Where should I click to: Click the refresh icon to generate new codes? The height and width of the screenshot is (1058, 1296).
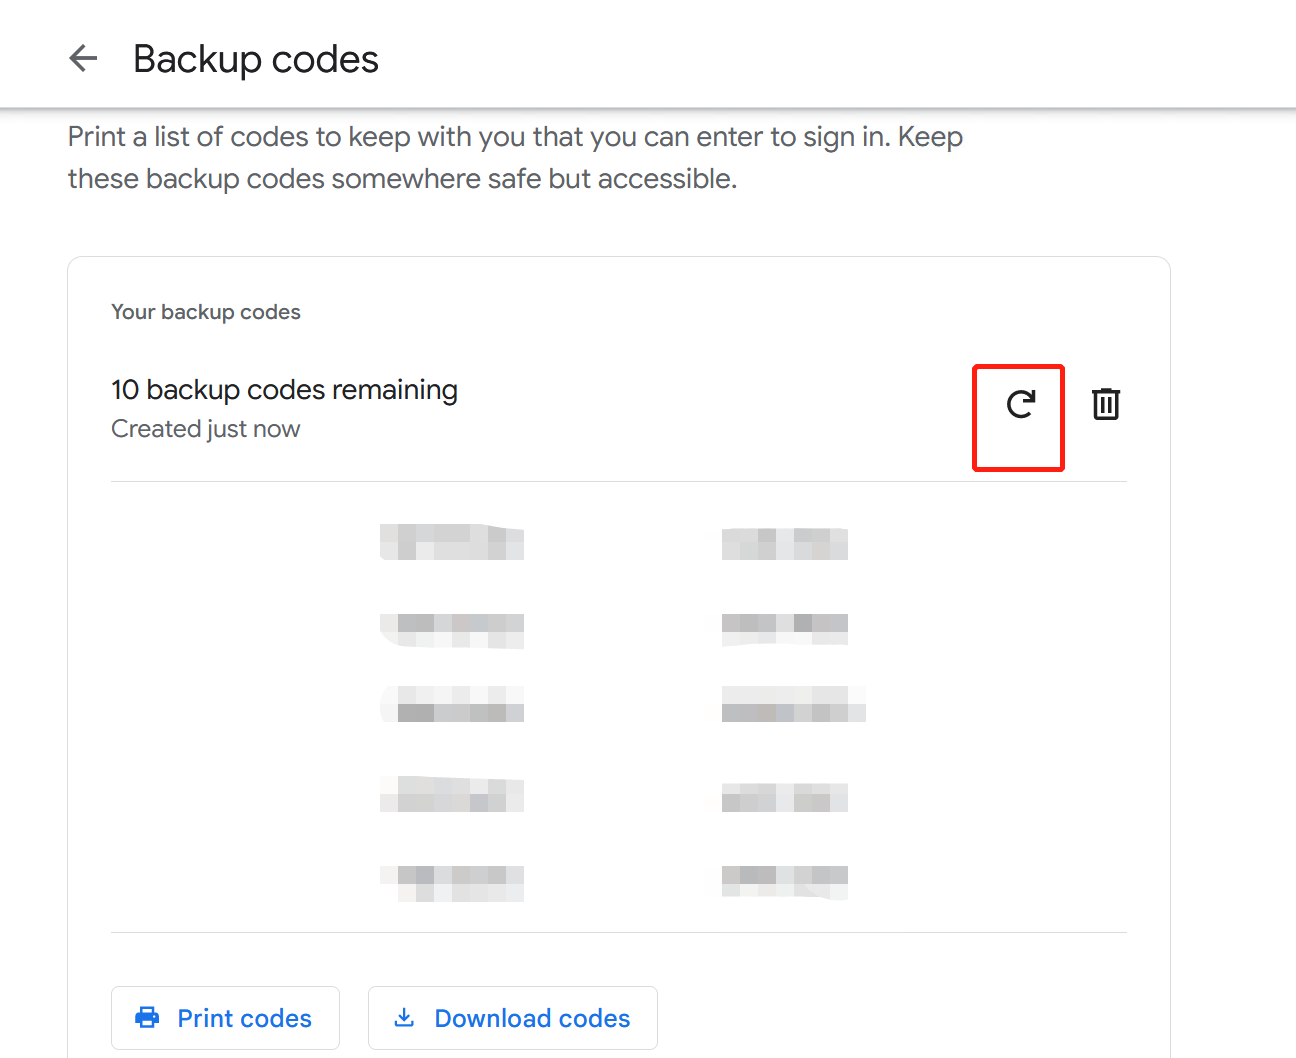tap(1020, 404)
